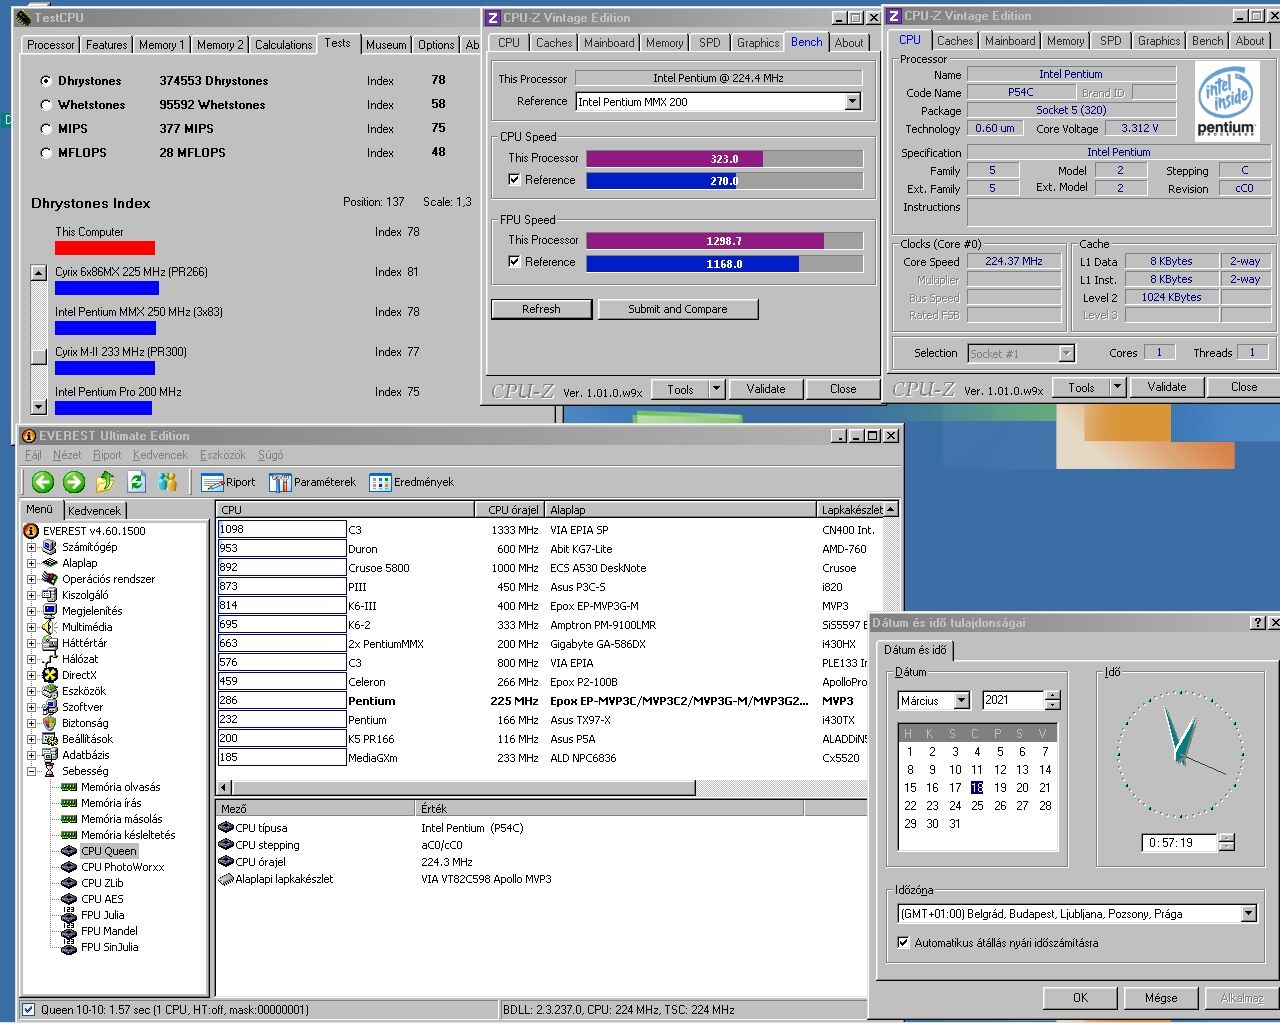Select day 25 in the calendar

977,806
